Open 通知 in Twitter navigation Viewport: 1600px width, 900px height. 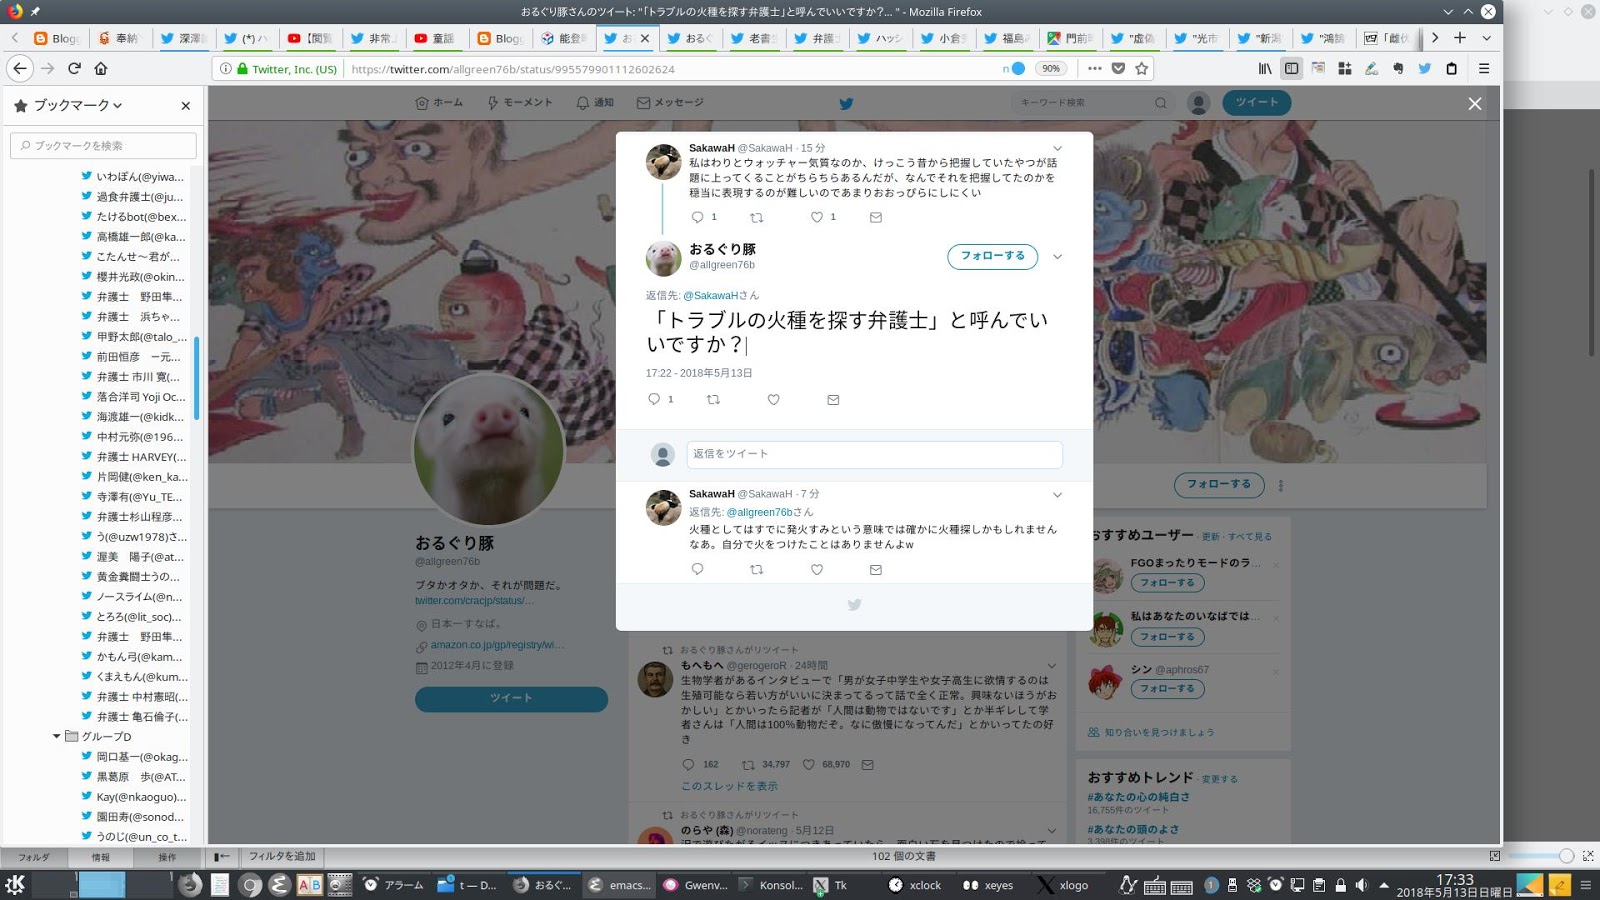tap(595, 102)
